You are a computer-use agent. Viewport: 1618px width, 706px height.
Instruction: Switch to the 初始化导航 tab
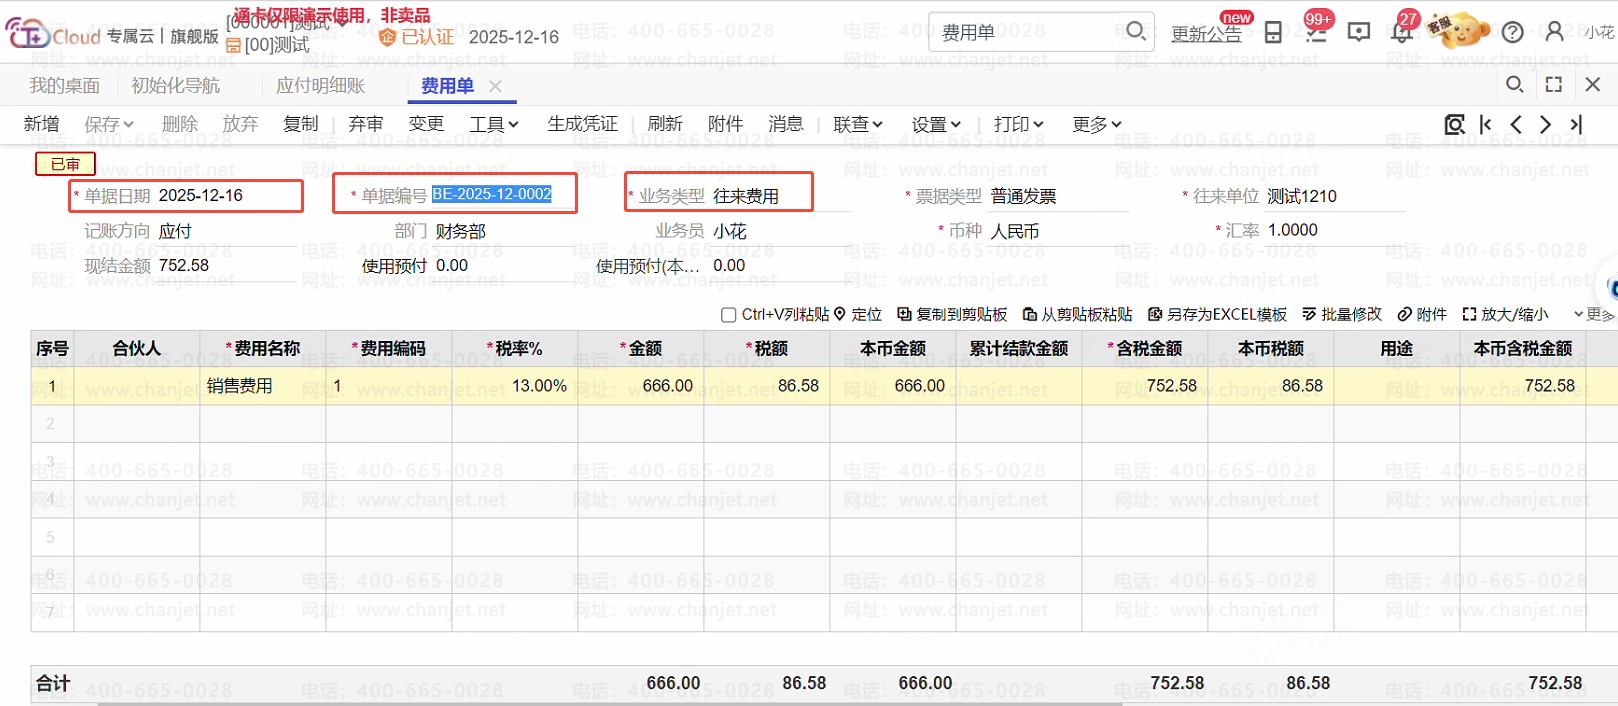(x=176, y=86)
